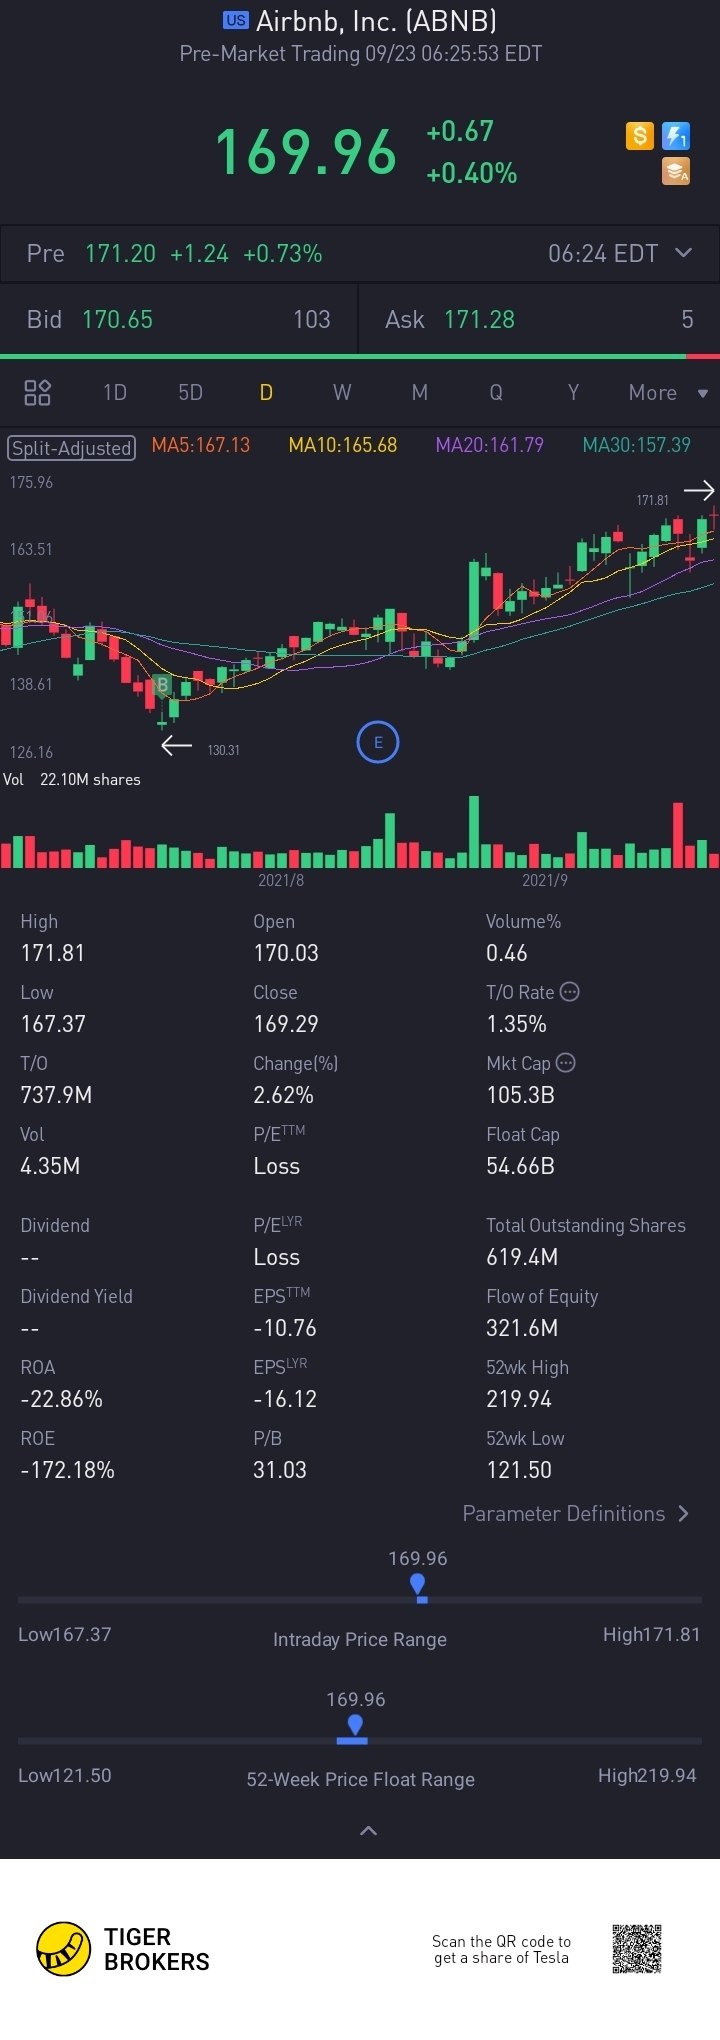Tap the blue lightning bolt badge
This screenshot has width=720, height=2040.
tap(676, 136)
